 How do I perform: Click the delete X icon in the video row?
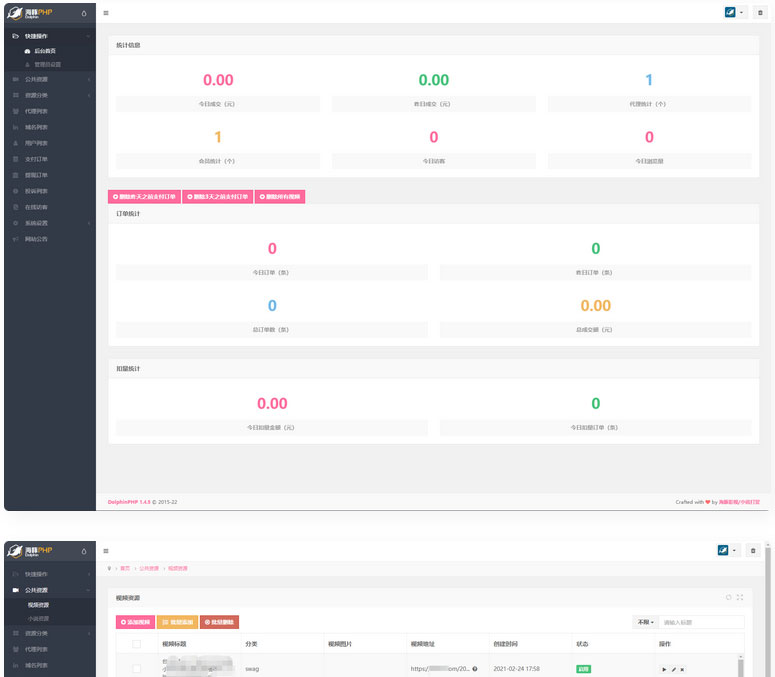point(682,669)
